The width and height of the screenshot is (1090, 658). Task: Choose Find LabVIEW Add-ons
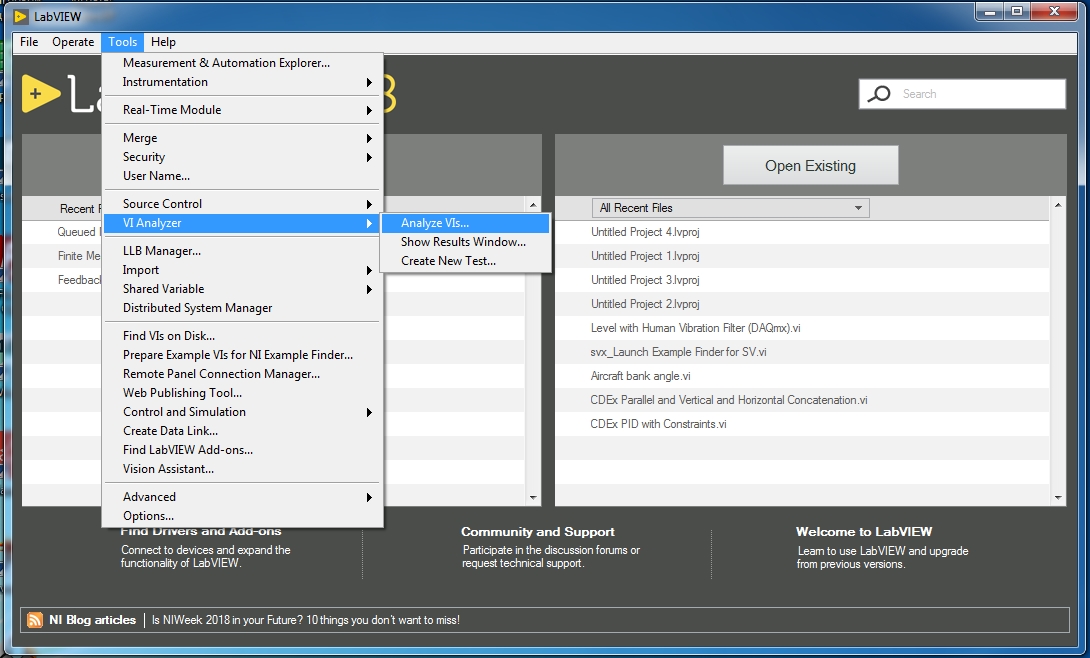point(242,450)
